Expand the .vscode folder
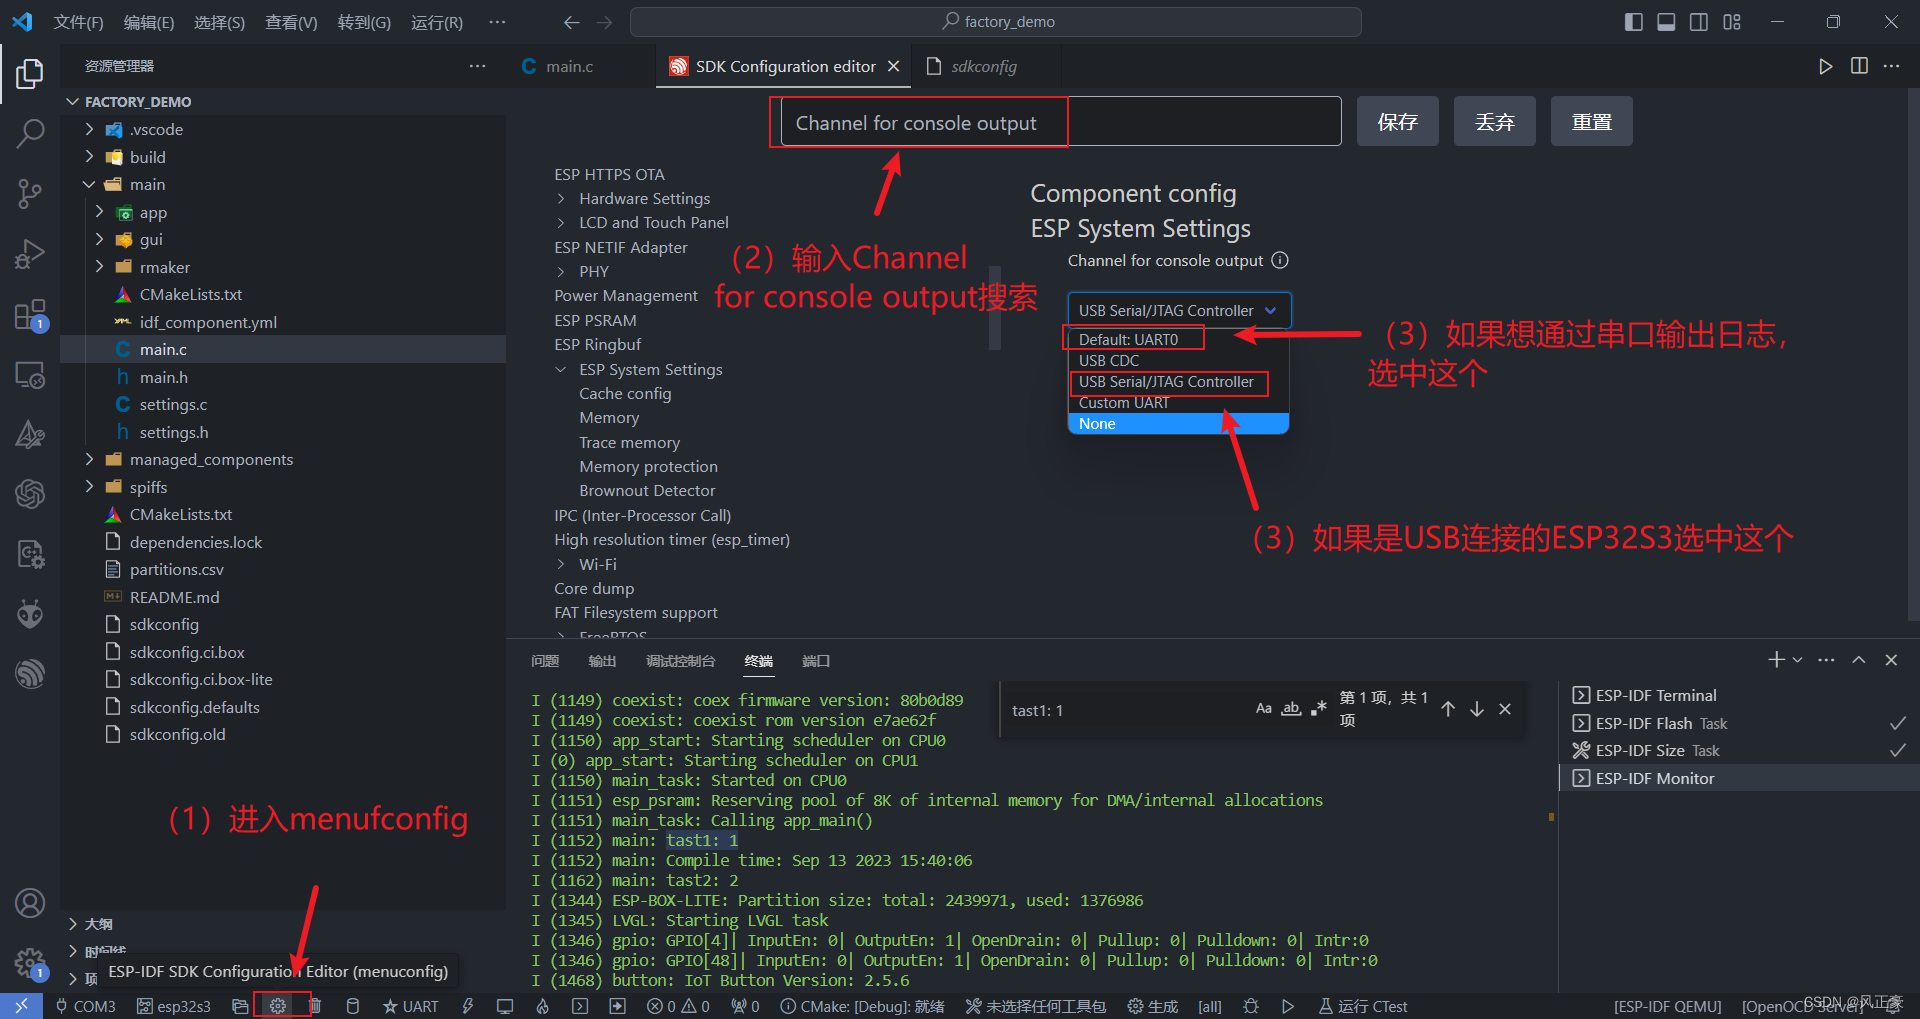 coord(89,129)
